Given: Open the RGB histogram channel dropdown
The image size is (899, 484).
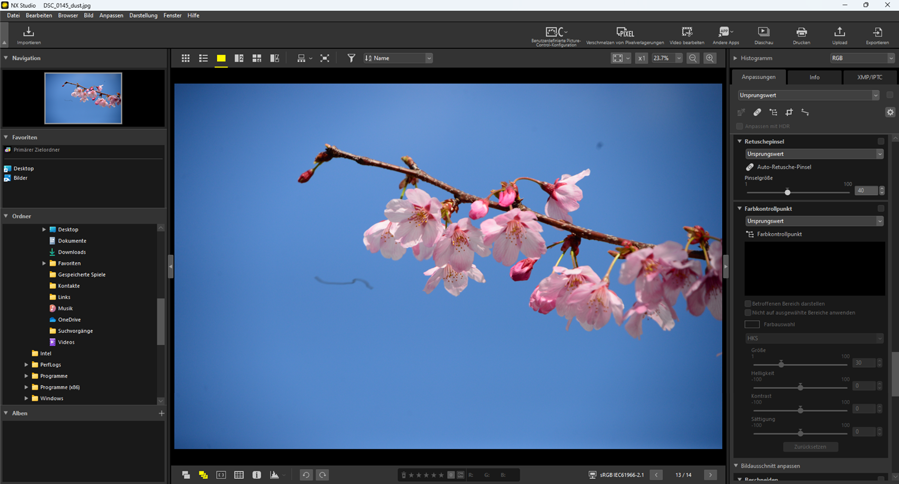Looking at the screenshot, I should (x=858, y=59).
